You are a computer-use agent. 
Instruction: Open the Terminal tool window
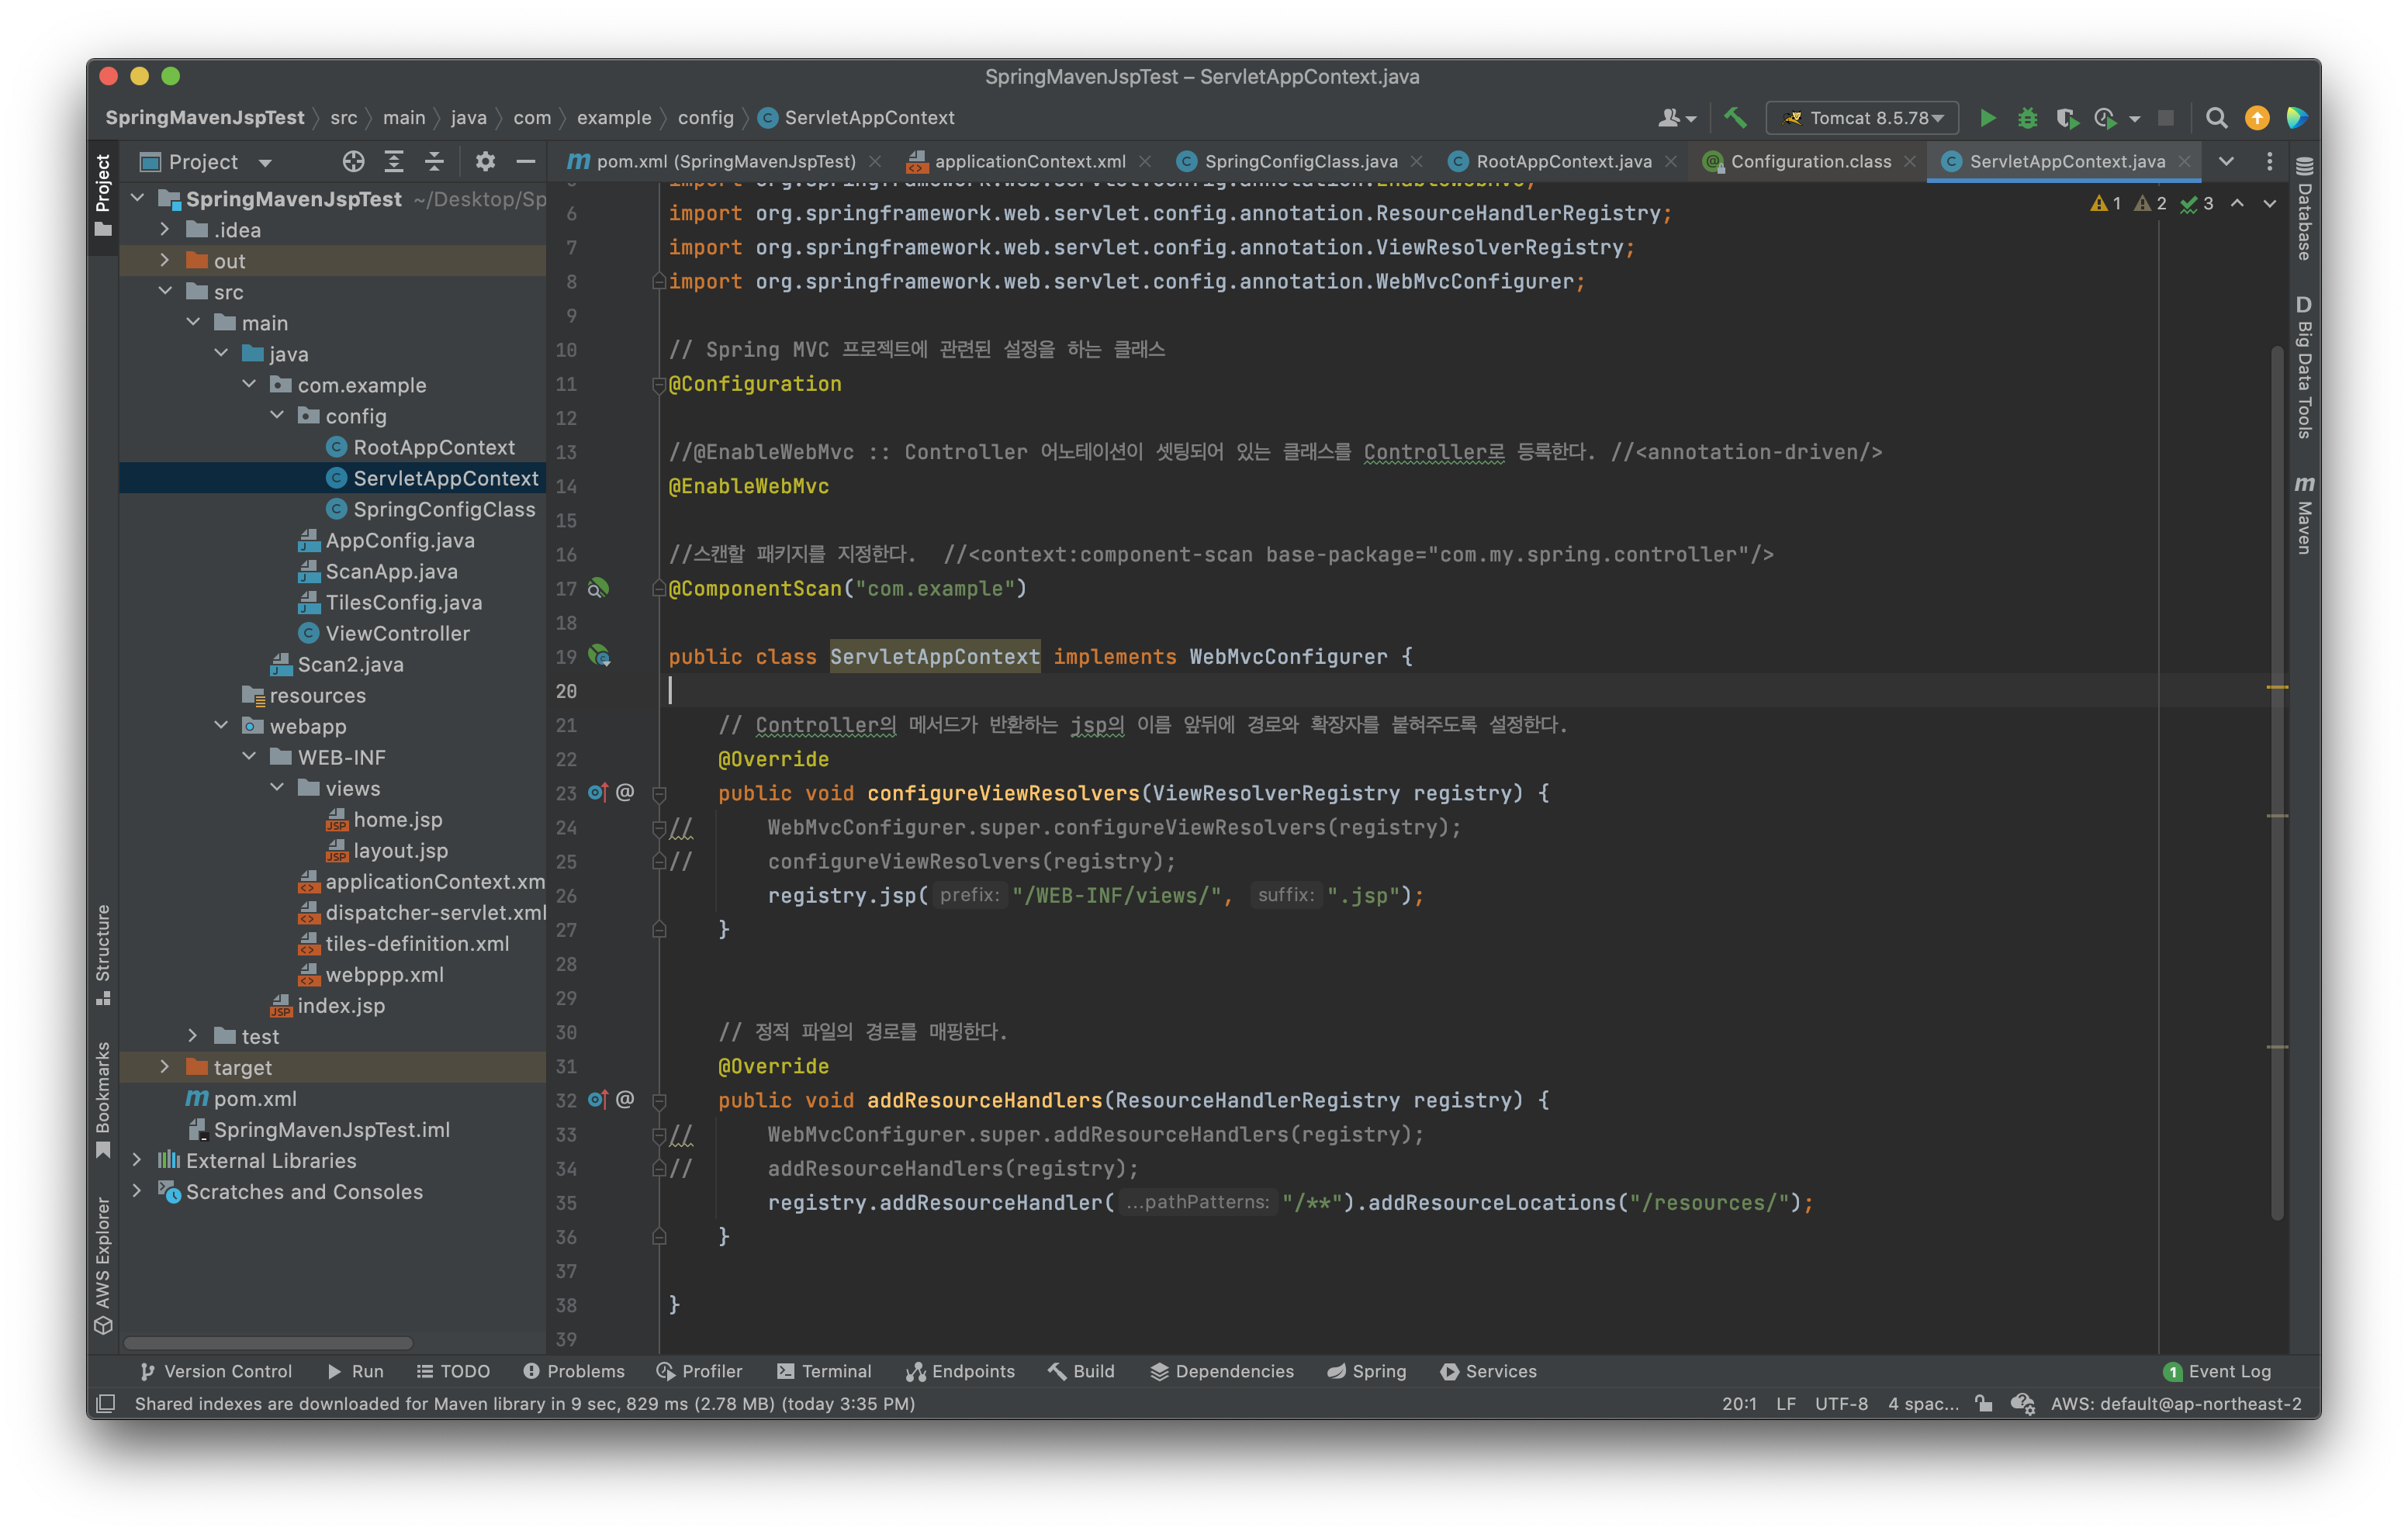click(825, 1371)
